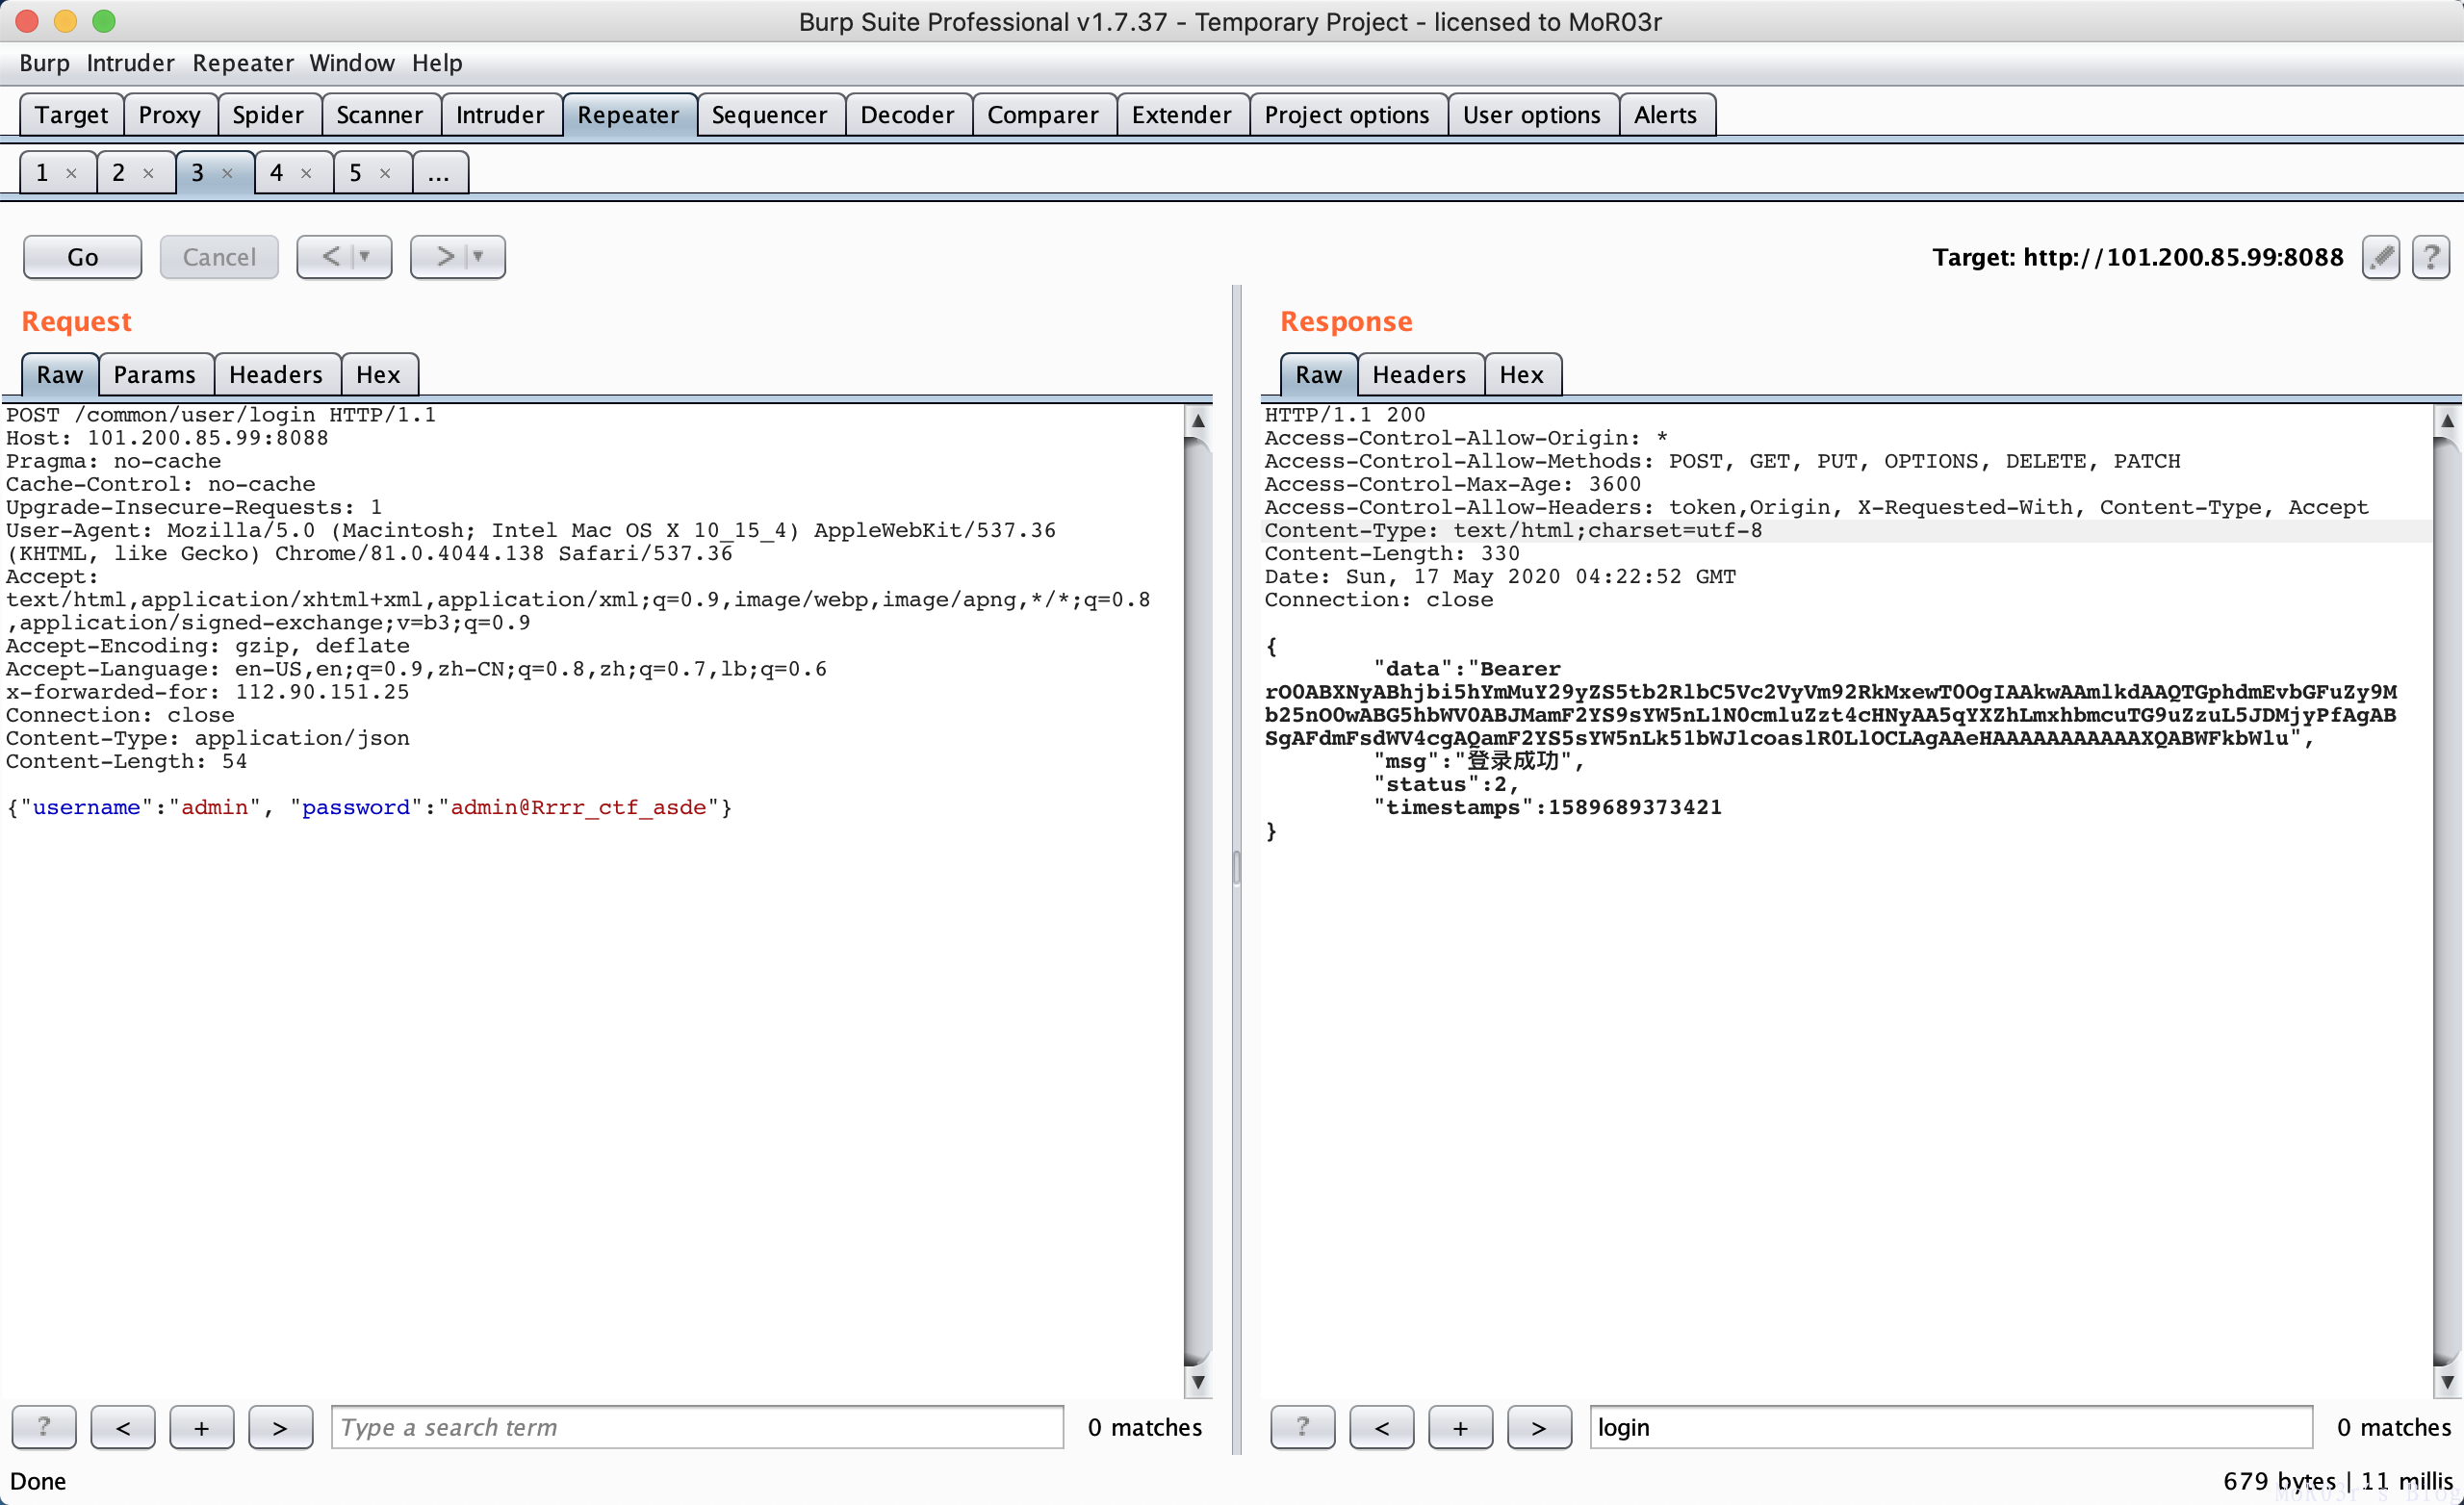The image size is (2464, 1505).
Task: Open the Project options tab
Action: click(1347, 115)
